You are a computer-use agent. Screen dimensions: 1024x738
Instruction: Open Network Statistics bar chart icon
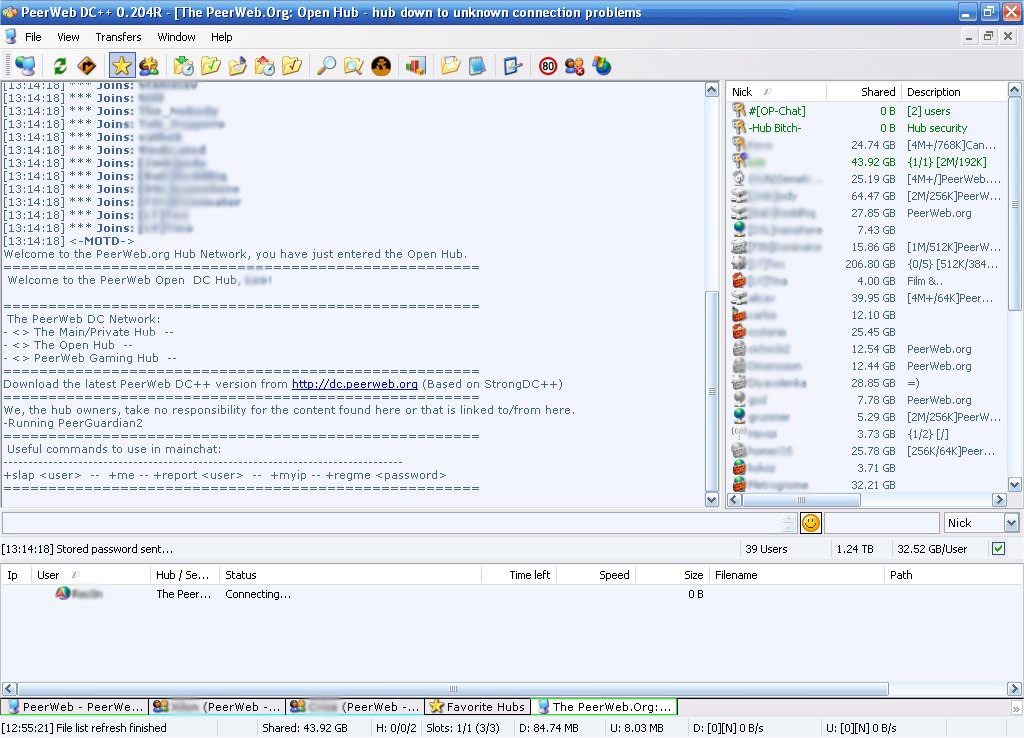click(415, 66)
